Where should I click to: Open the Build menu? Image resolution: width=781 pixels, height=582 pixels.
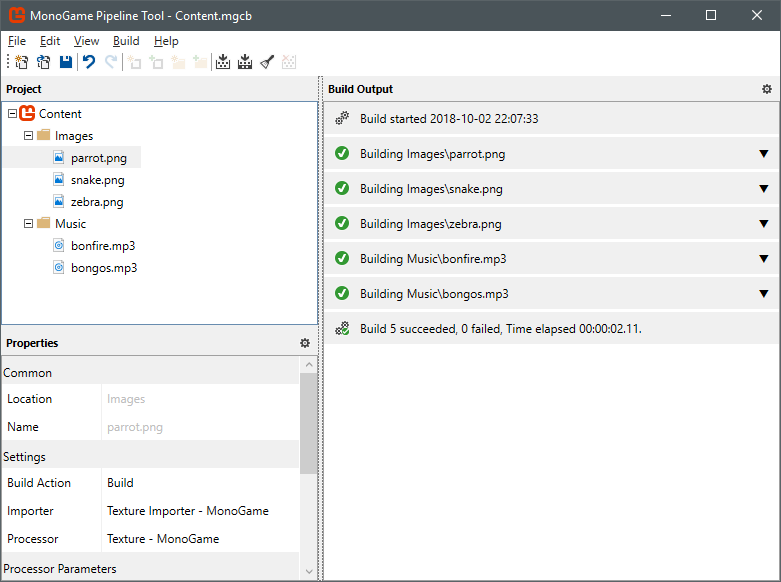coord(126,41)
